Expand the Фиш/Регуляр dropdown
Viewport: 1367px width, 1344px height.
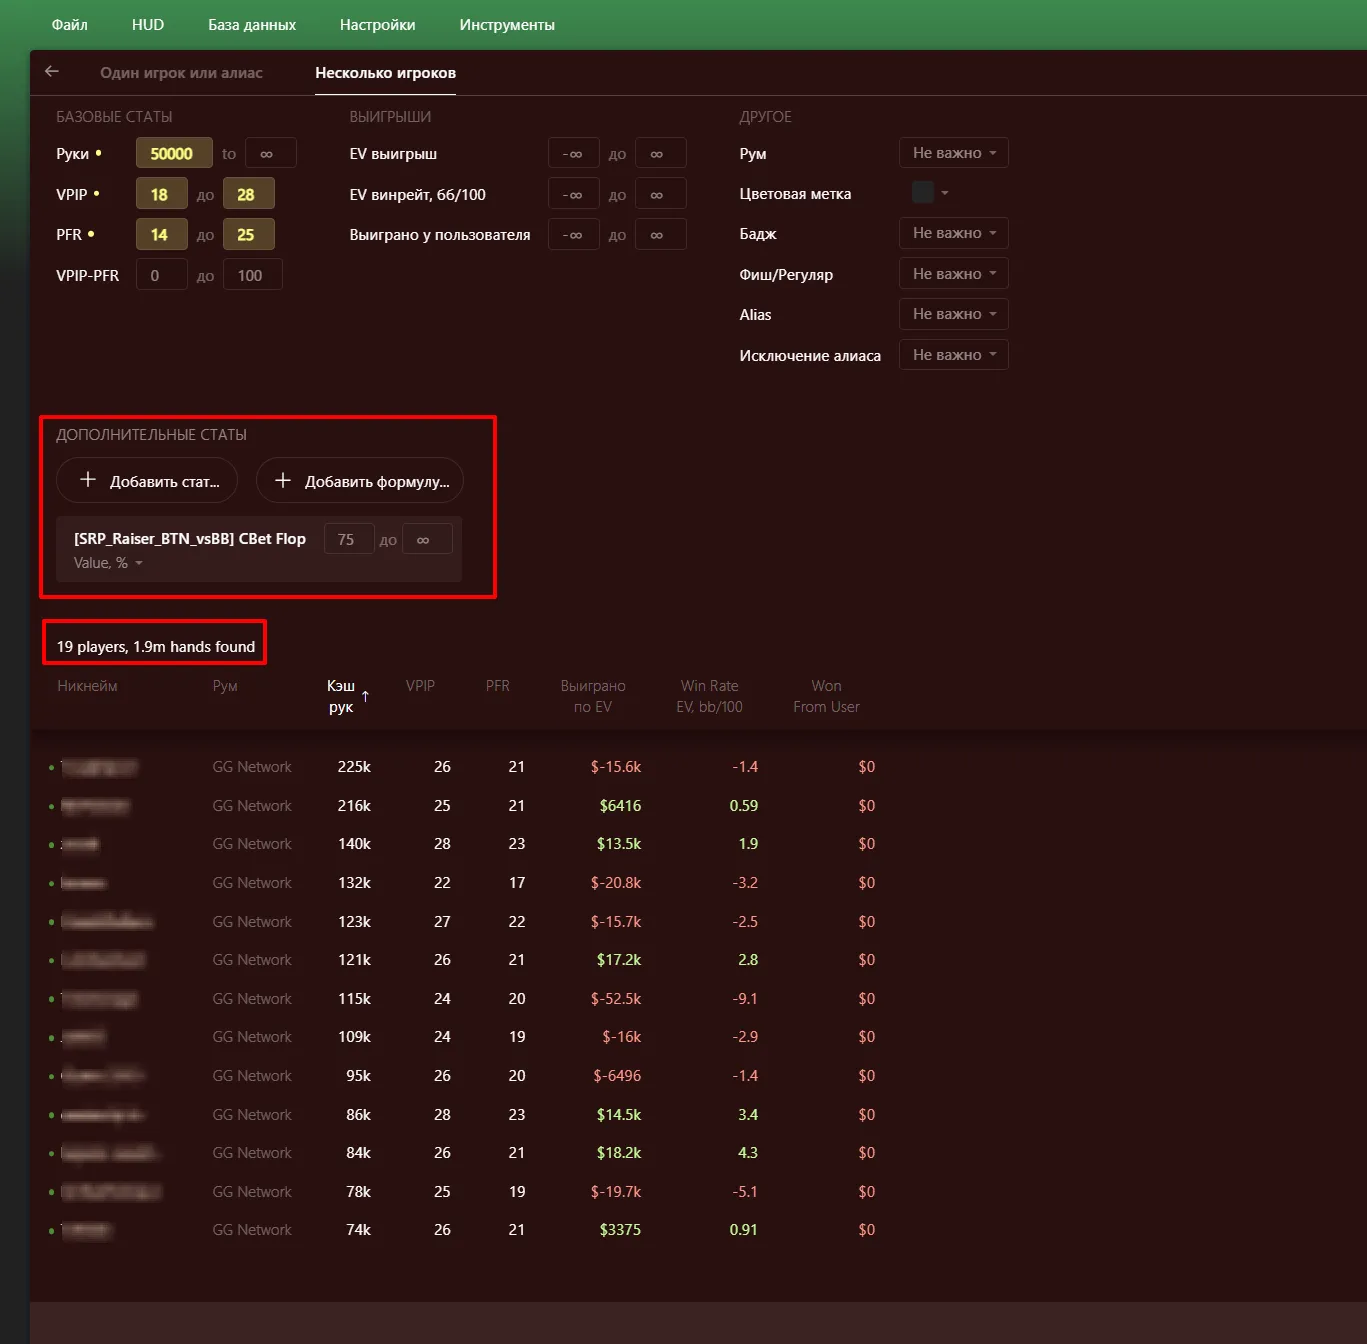click(953, 274)
